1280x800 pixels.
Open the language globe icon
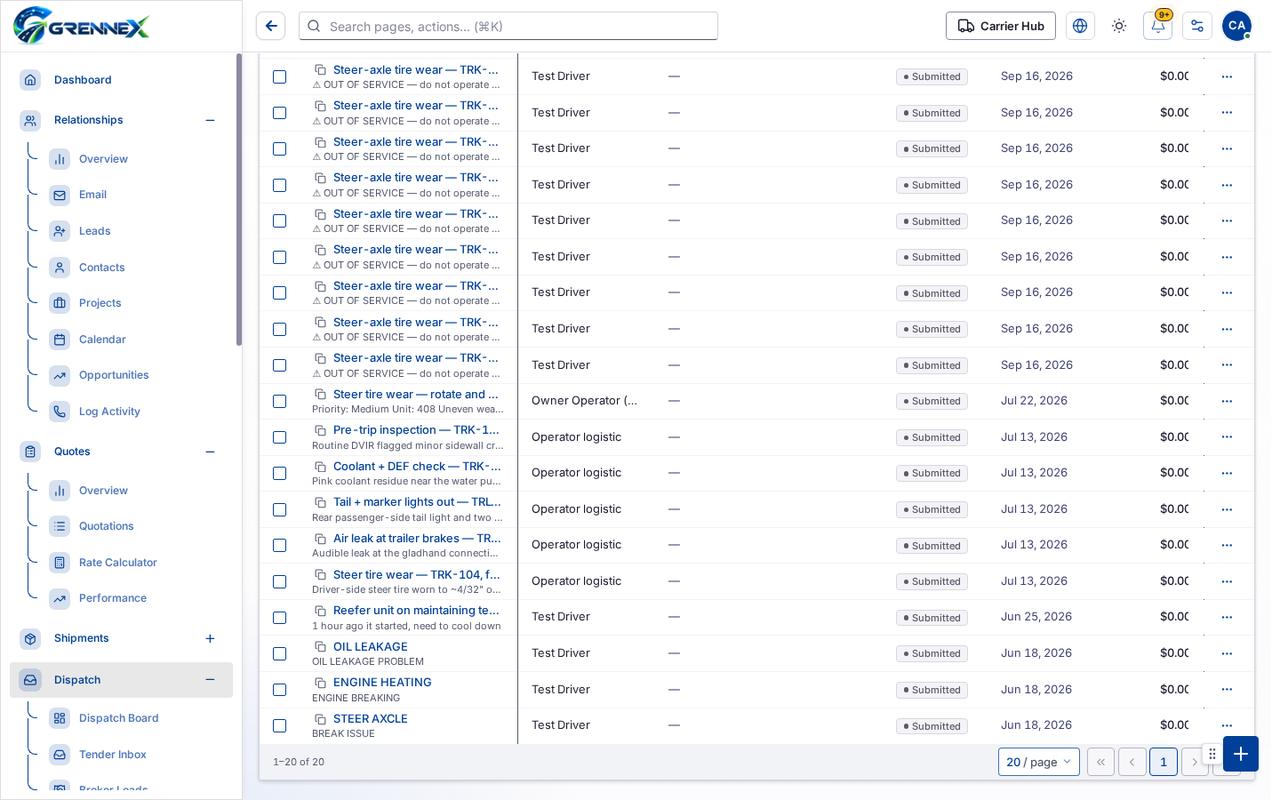coord(1080,26)
